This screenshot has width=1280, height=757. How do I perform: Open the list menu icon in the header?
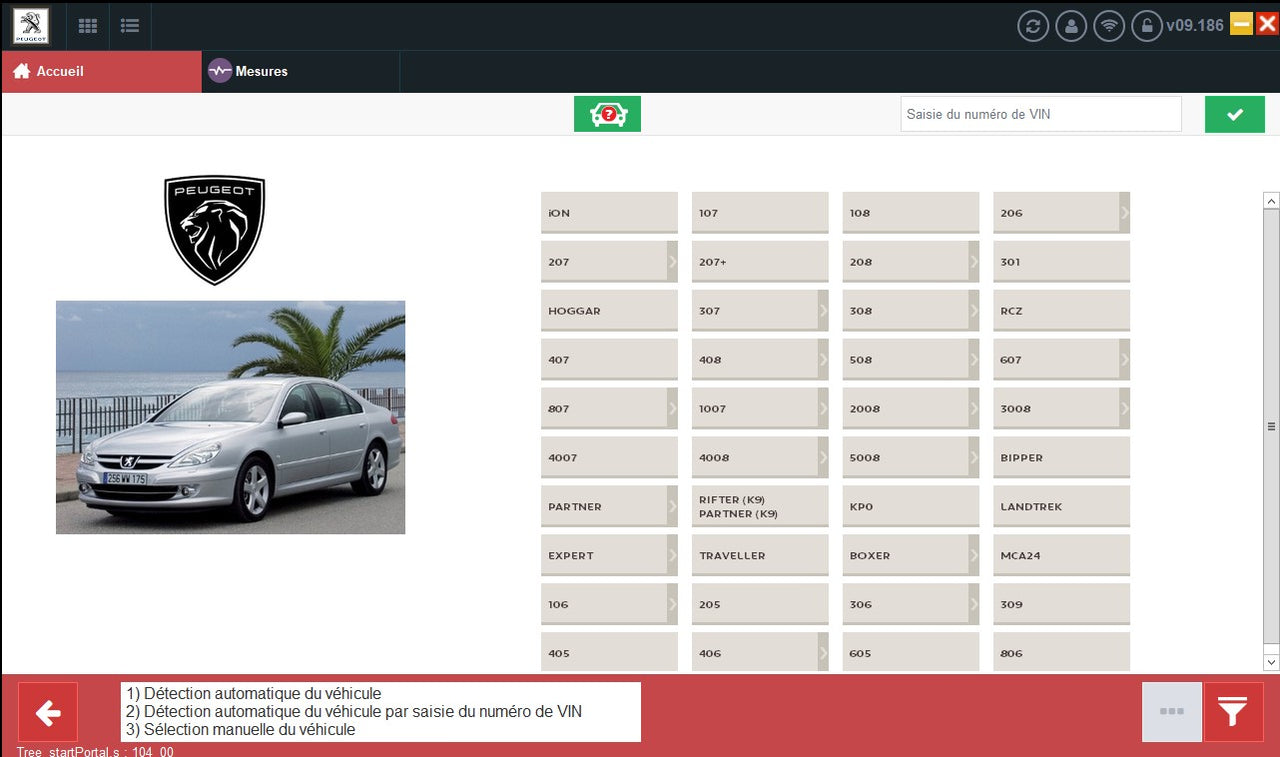click(x=129, y=26)
